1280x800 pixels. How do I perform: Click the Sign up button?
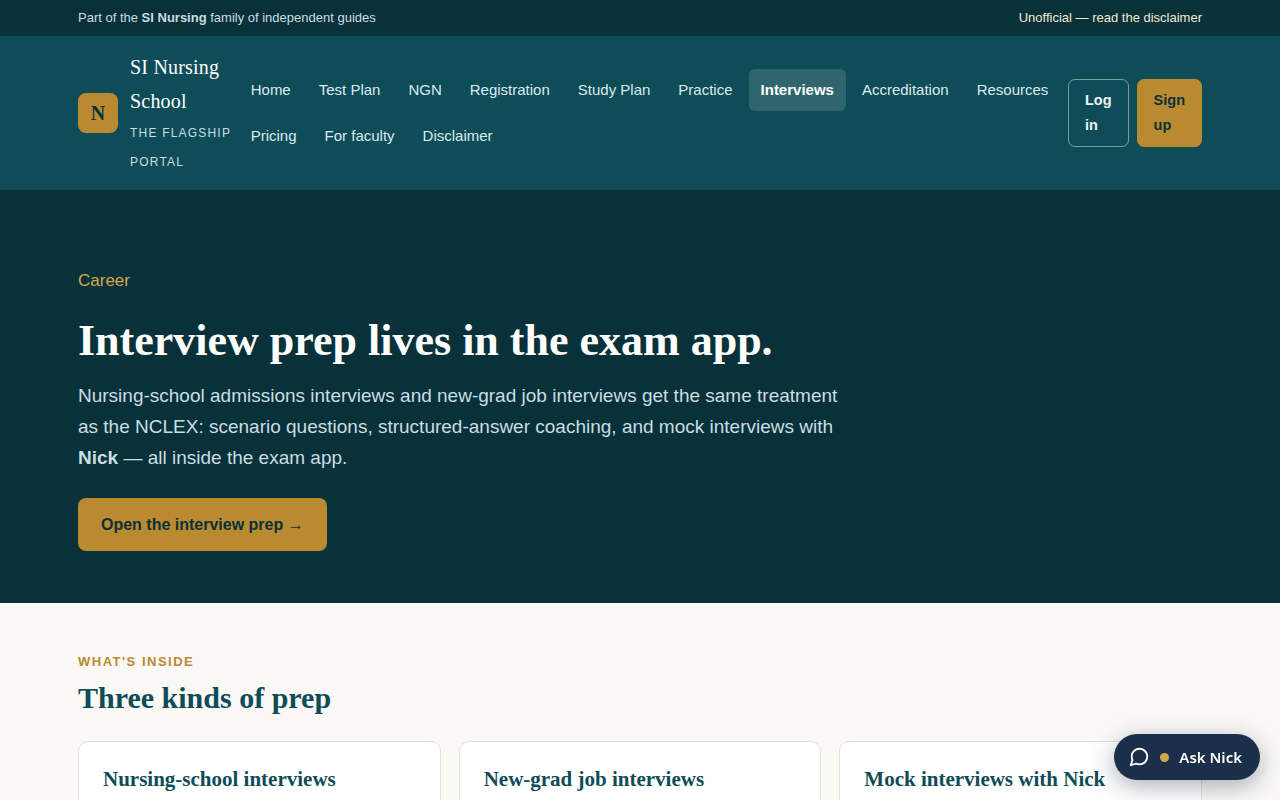(1169, 113)
